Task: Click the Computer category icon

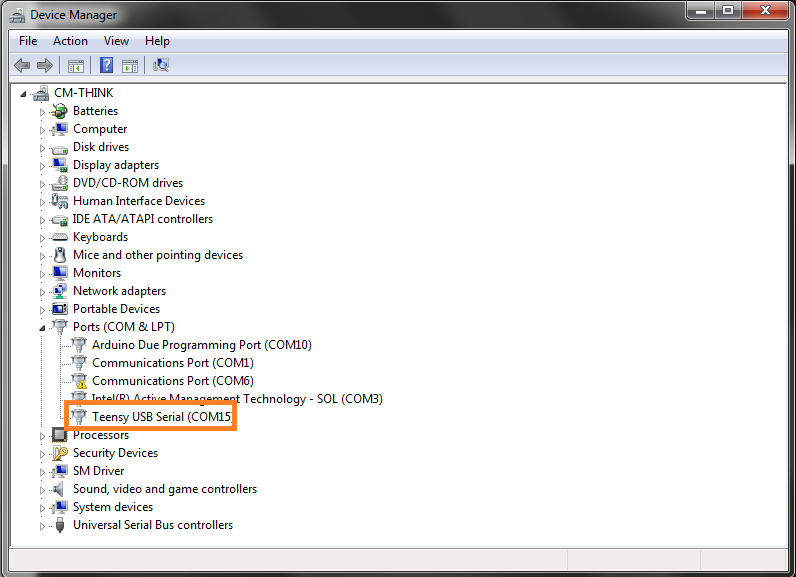Action: tap(60, 129)
